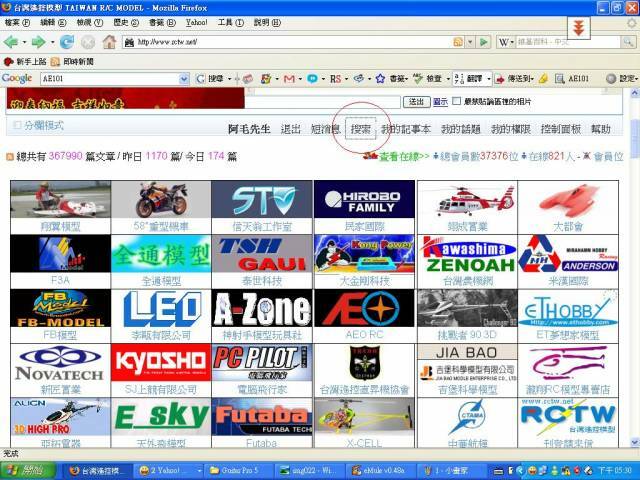Screen dimensions: 640x480
Task: Click the blue star bookmark icon
Action: [380, 79]
